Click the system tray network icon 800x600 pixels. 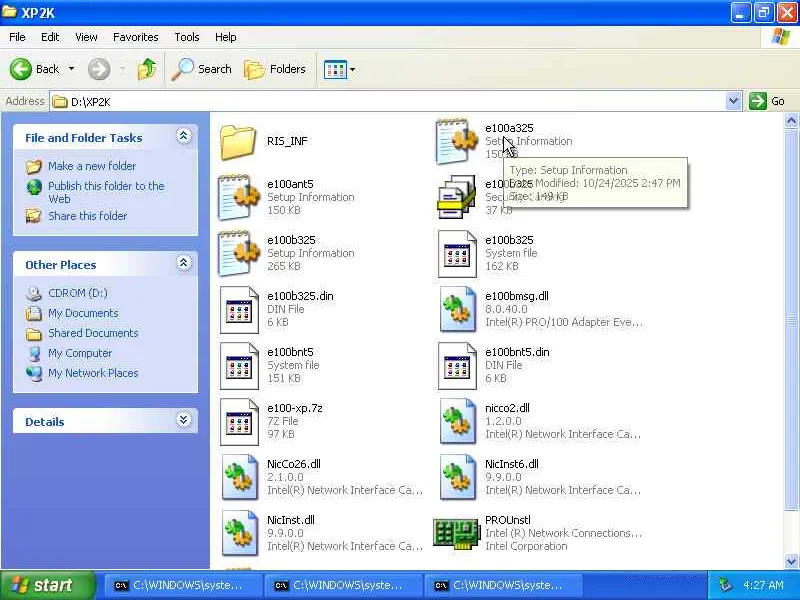pyautogui.click(x=725, y=585)
